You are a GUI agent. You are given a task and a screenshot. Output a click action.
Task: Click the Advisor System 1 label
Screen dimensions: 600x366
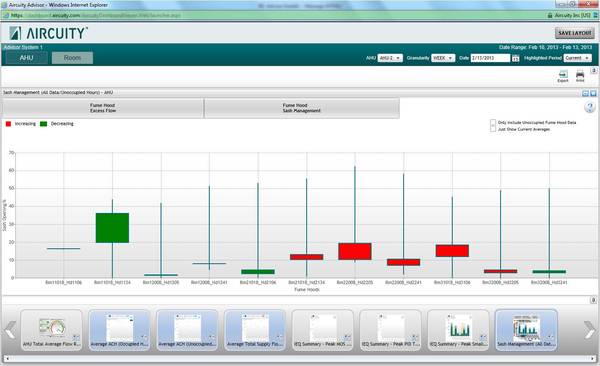[x=23, y=47]
